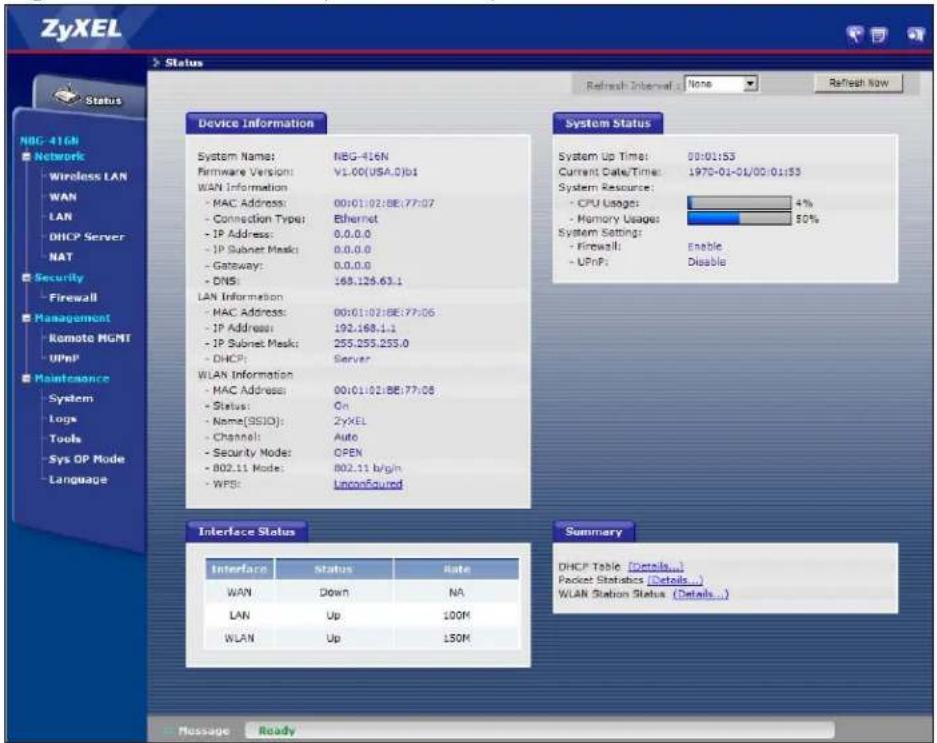Click the Status breadcrumb title
The height and width of the screenshot is (743, 937).
pos(183,63)
